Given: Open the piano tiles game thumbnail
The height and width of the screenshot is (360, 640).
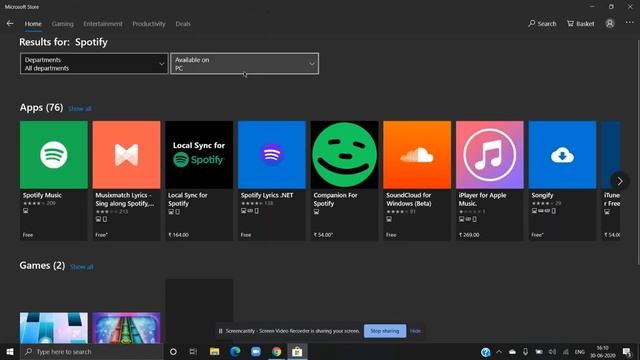Looking at the screenshot, I should pos(53,328).
